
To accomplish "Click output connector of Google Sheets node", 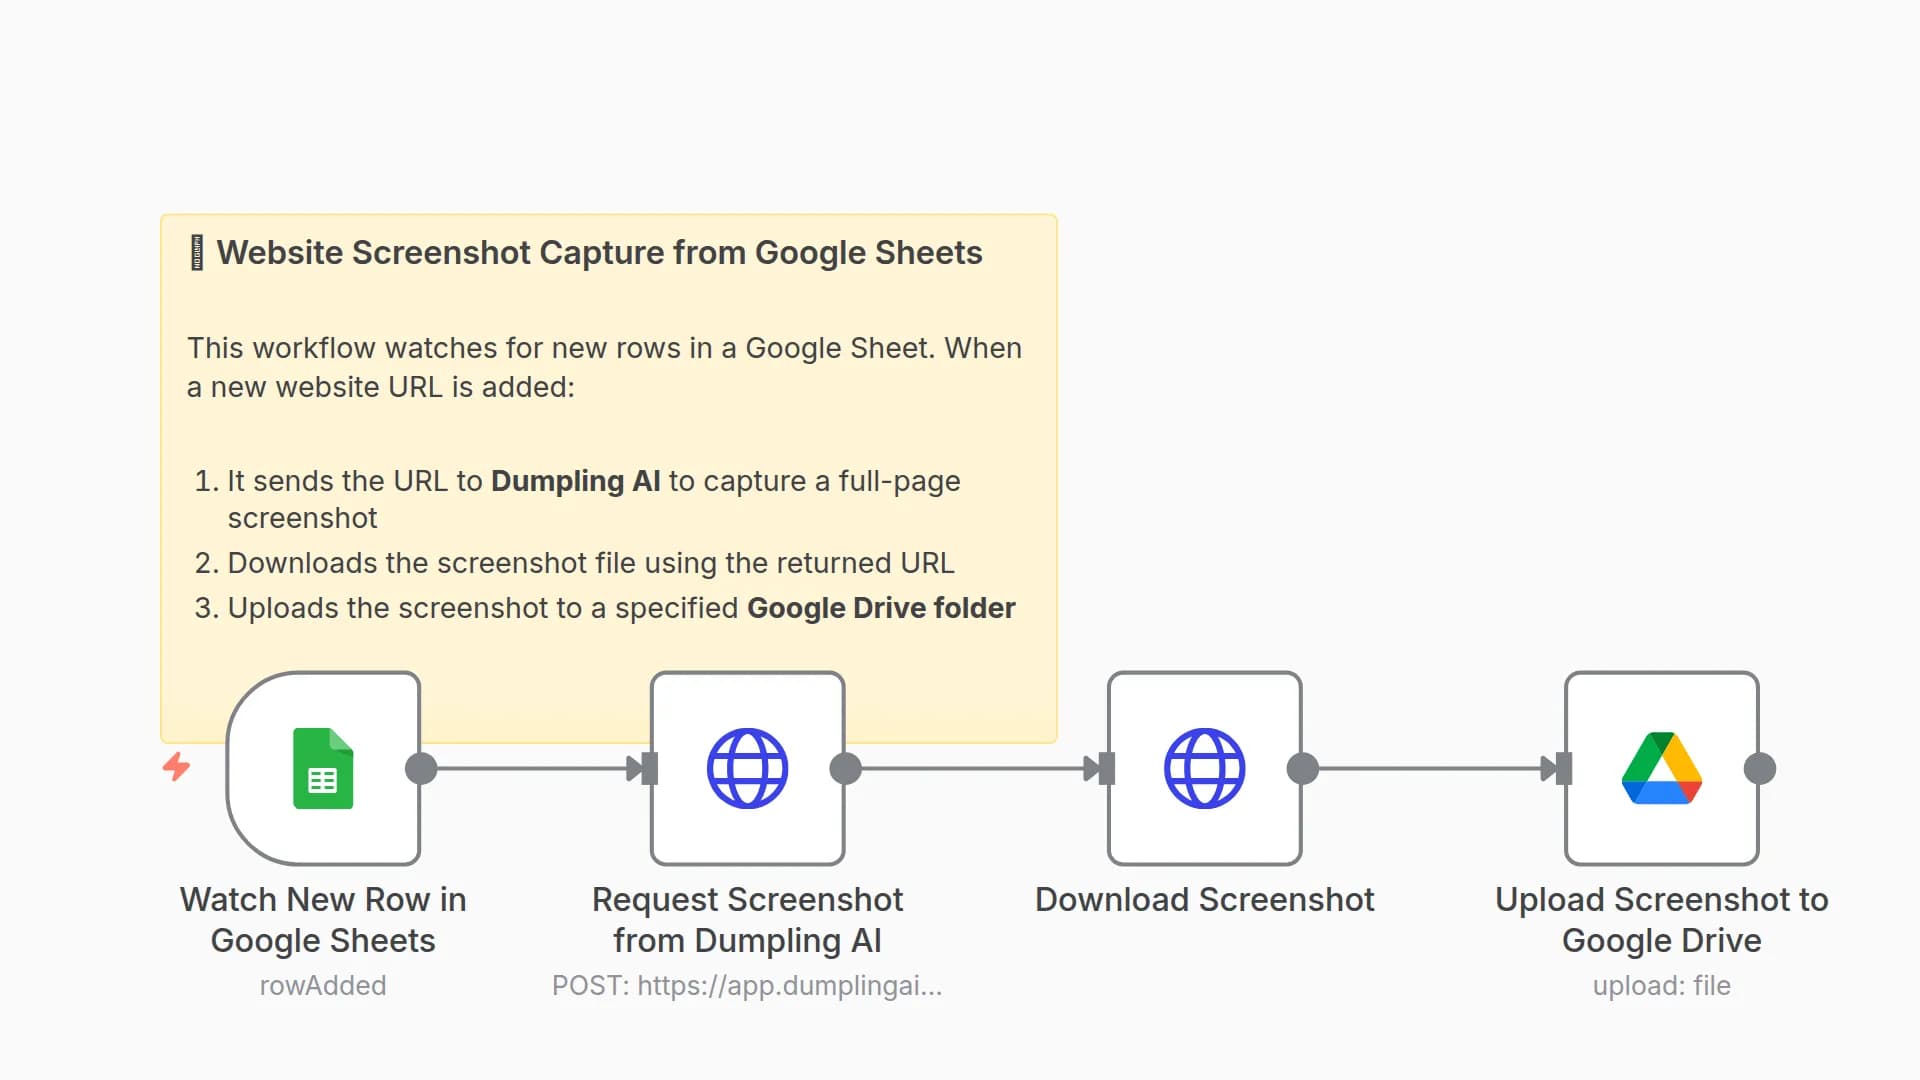I will click(x=421, y=768).
